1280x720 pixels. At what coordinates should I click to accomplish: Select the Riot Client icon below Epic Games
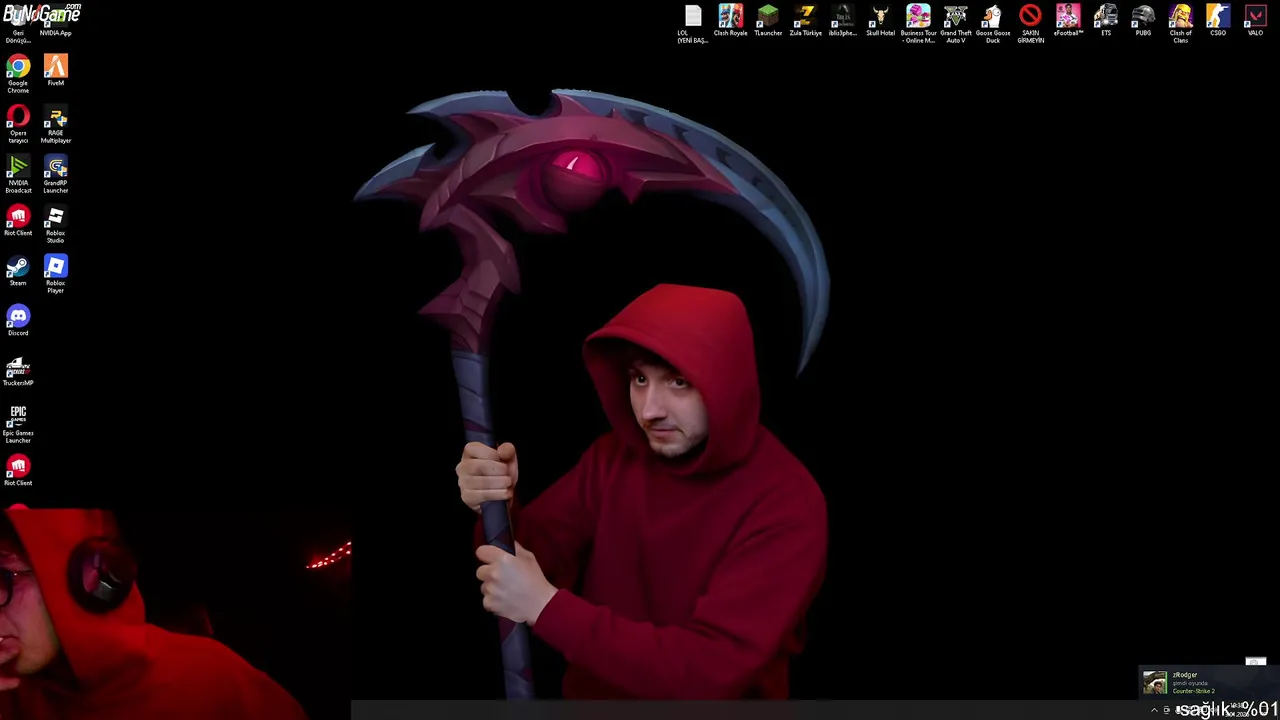pos(18,472)
